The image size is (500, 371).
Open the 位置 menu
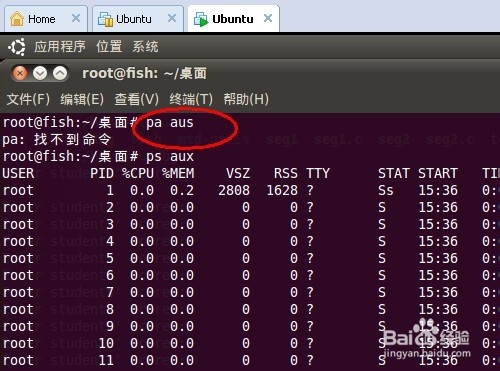click(x=109, y=46)
